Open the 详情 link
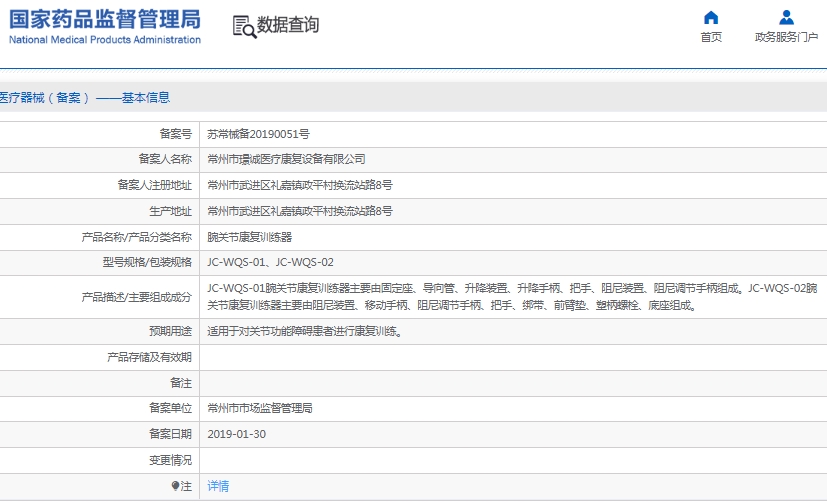The width and height of the screenshot is (827, 503). coord(218,486)
